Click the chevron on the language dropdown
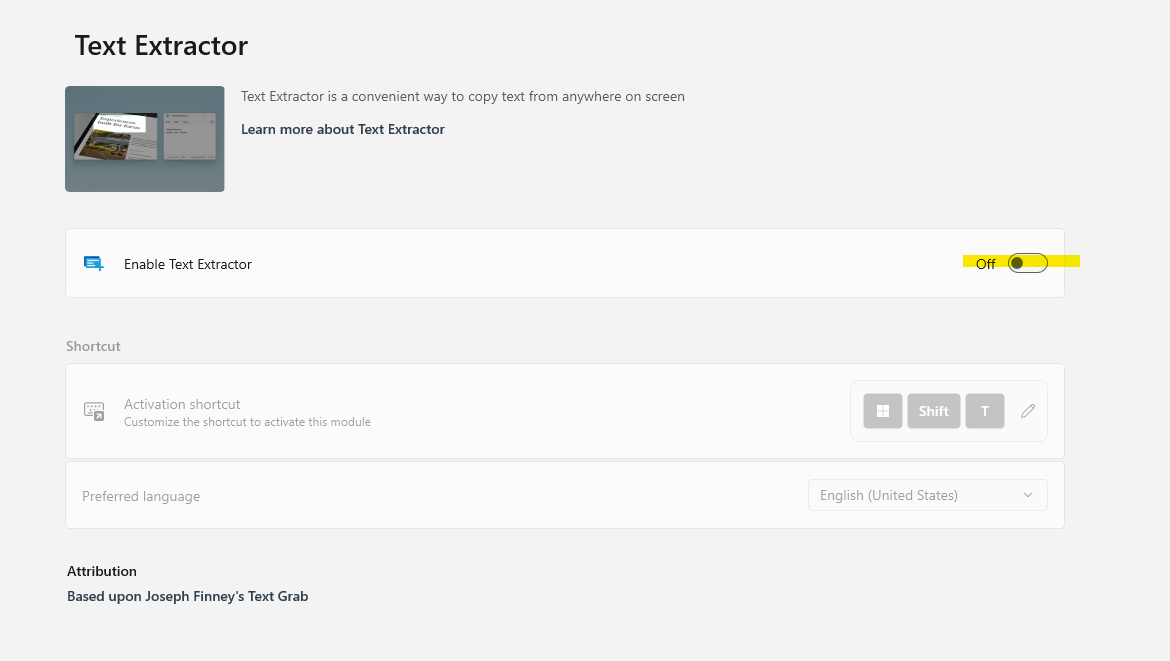1170x661 pixels. pyautogui.click(x=1027, y=494)
